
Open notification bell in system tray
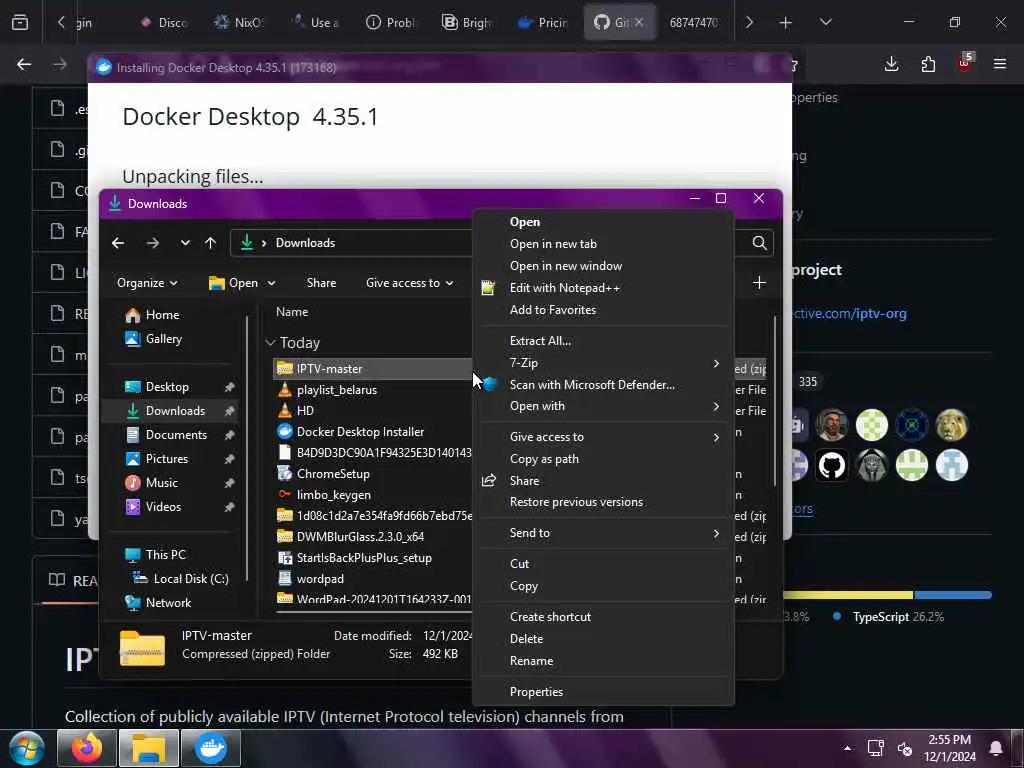[x=996, y=748]
